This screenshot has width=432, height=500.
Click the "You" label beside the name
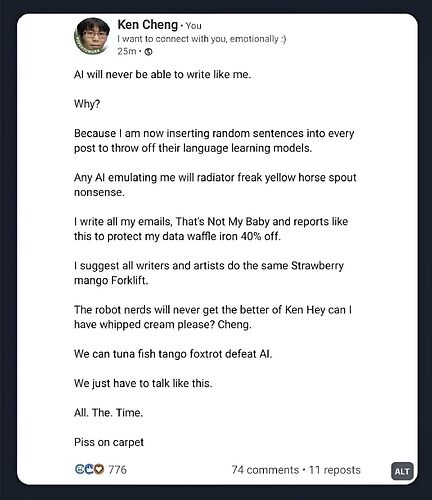193,26
